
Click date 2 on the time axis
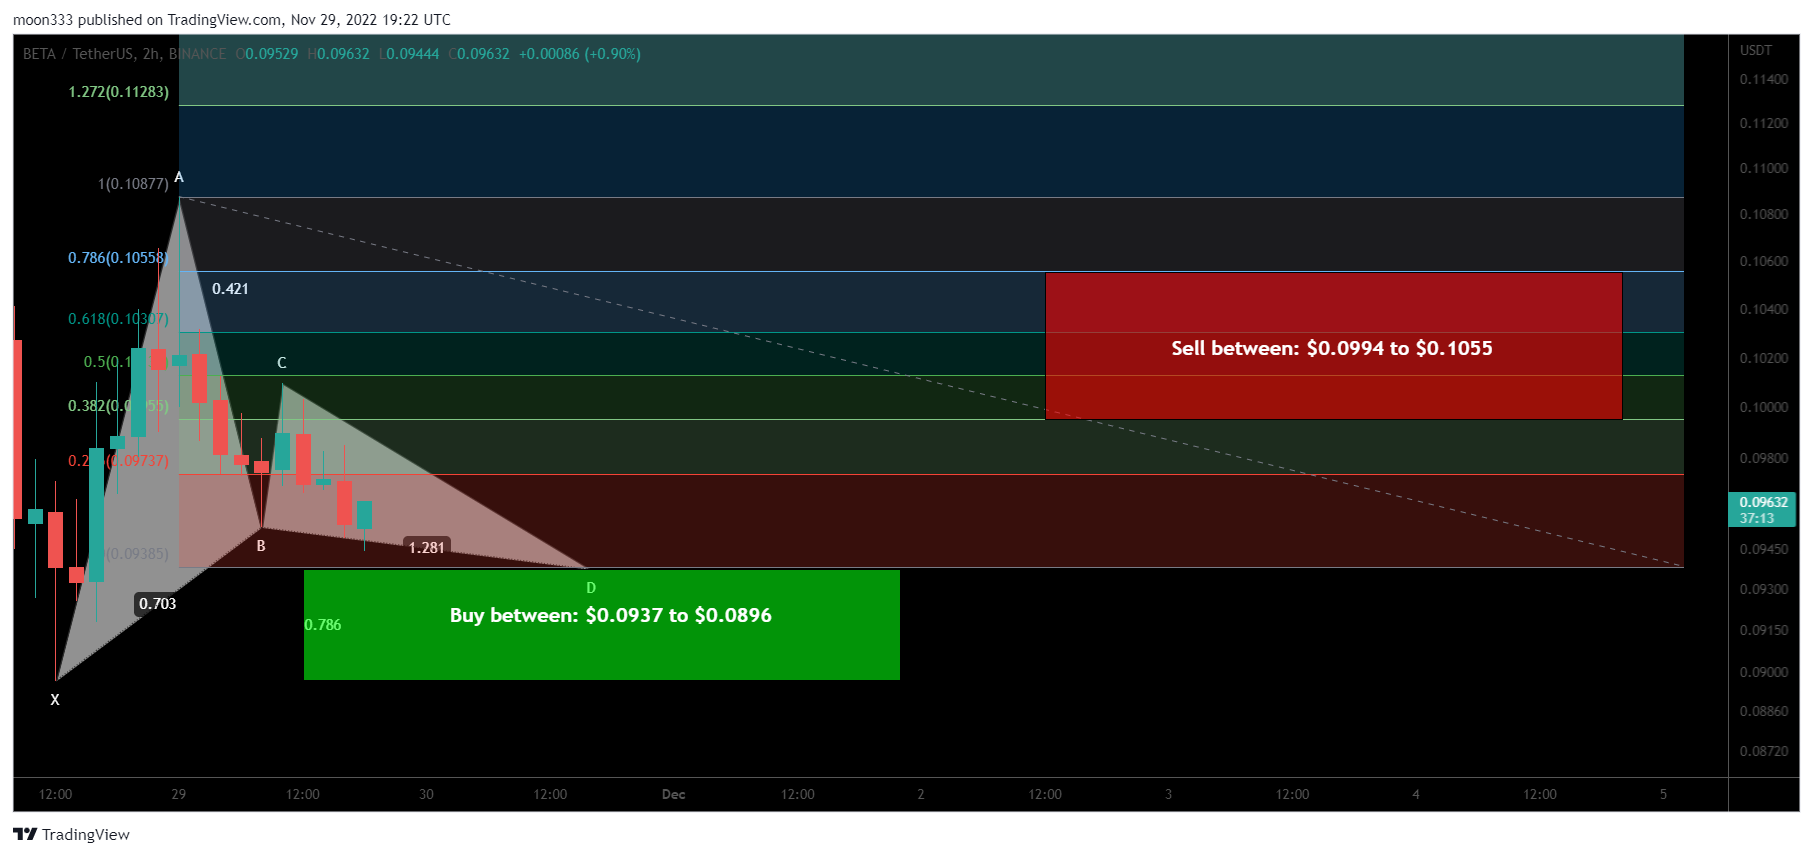coord(921,794)
